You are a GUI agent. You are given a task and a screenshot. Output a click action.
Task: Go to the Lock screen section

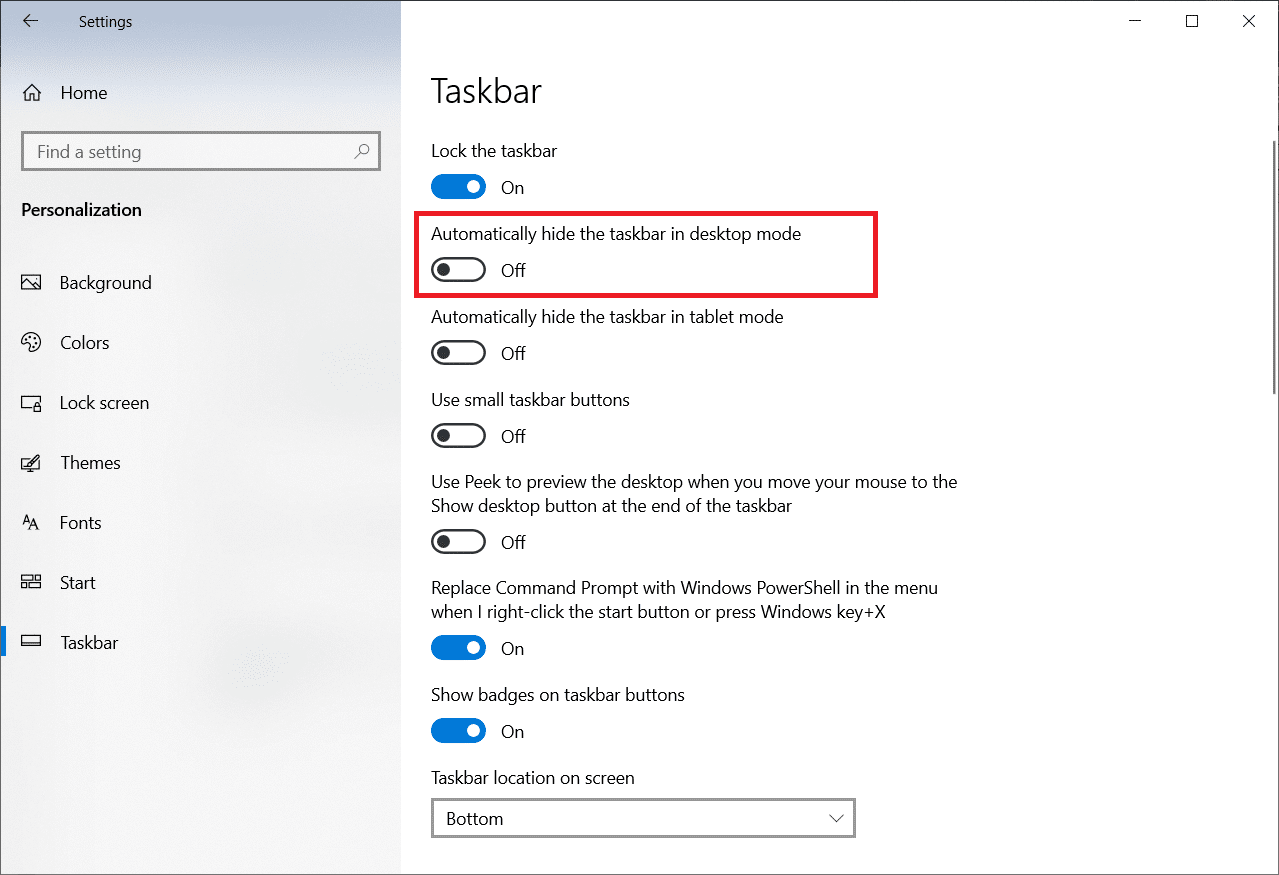click(104, 403)
